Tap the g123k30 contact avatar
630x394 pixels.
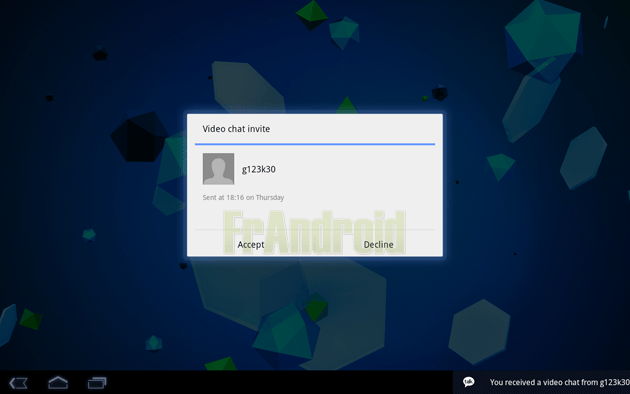click(x=218, y=169)
